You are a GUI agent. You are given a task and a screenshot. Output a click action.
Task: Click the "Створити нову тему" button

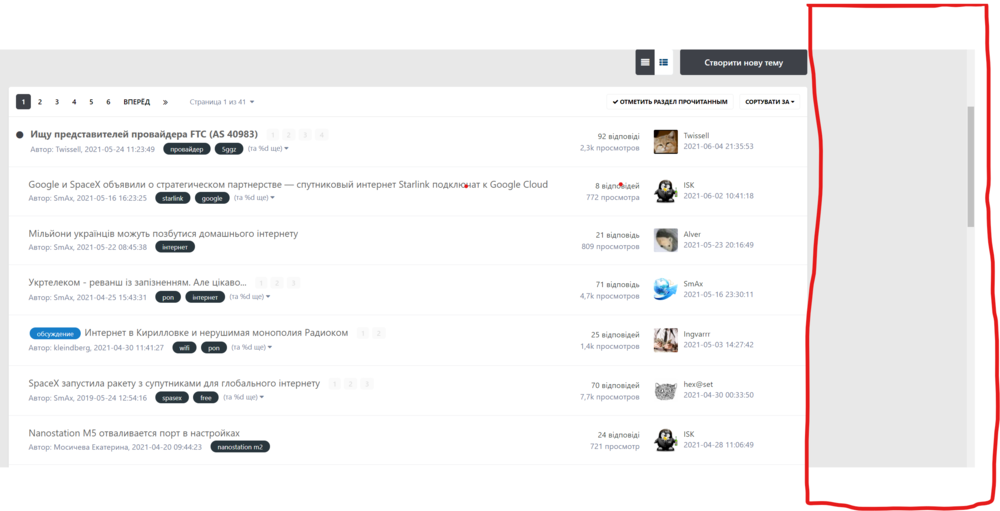coord(743,62)
